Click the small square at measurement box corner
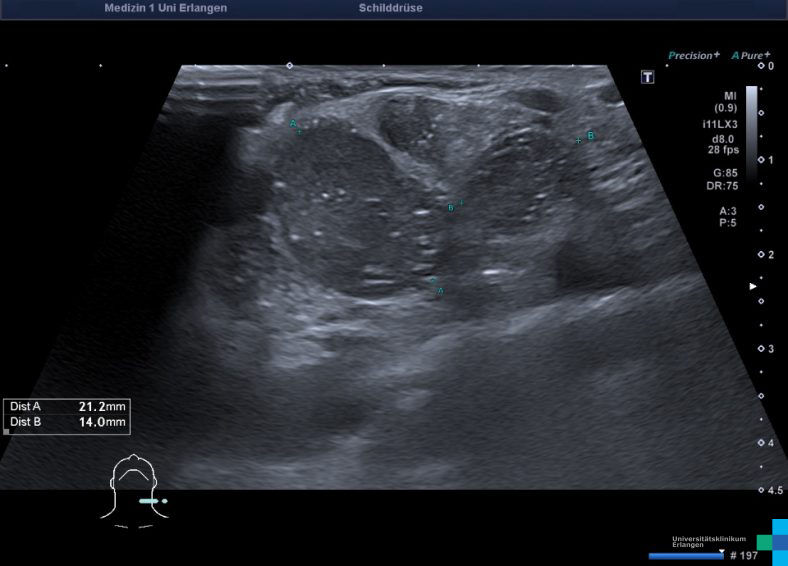This screenshot has height=566, width=788. pos(7,432)
